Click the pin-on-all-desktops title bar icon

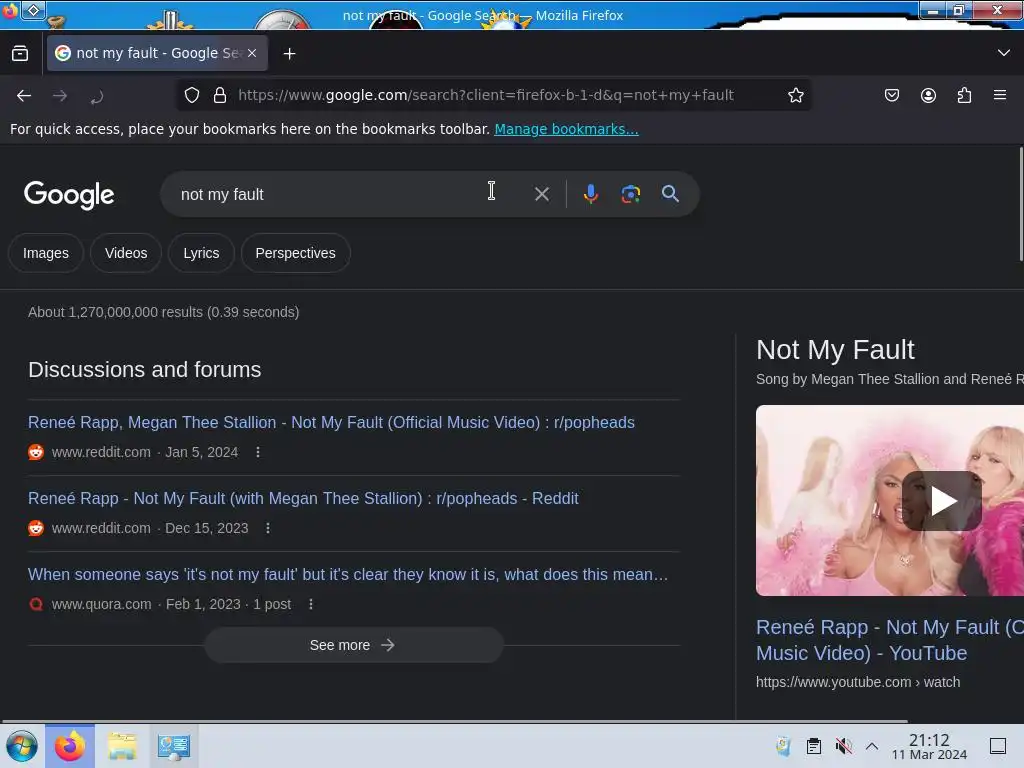[x=34, y=10]
